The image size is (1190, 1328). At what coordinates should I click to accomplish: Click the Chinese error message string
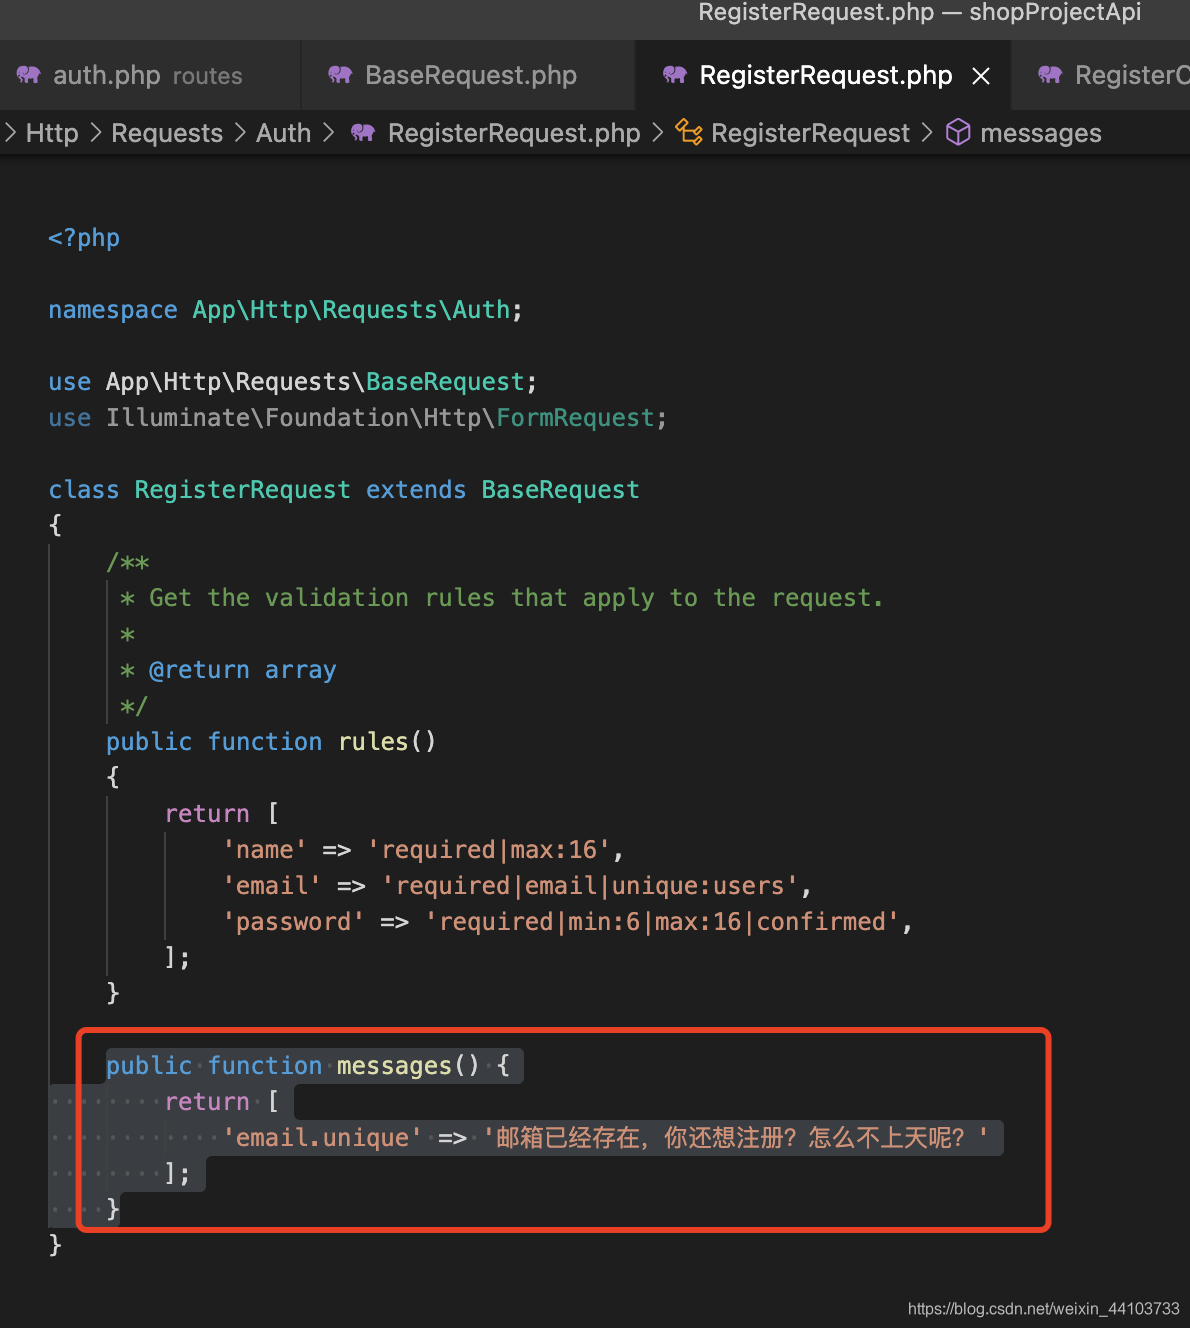click(736, 1138)
